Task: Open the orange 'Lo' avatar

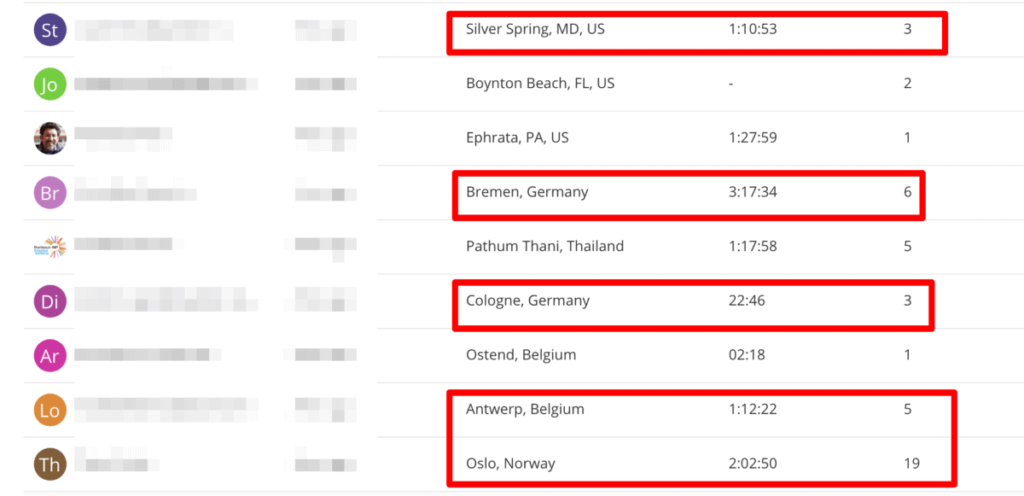Action: point(50,409)
